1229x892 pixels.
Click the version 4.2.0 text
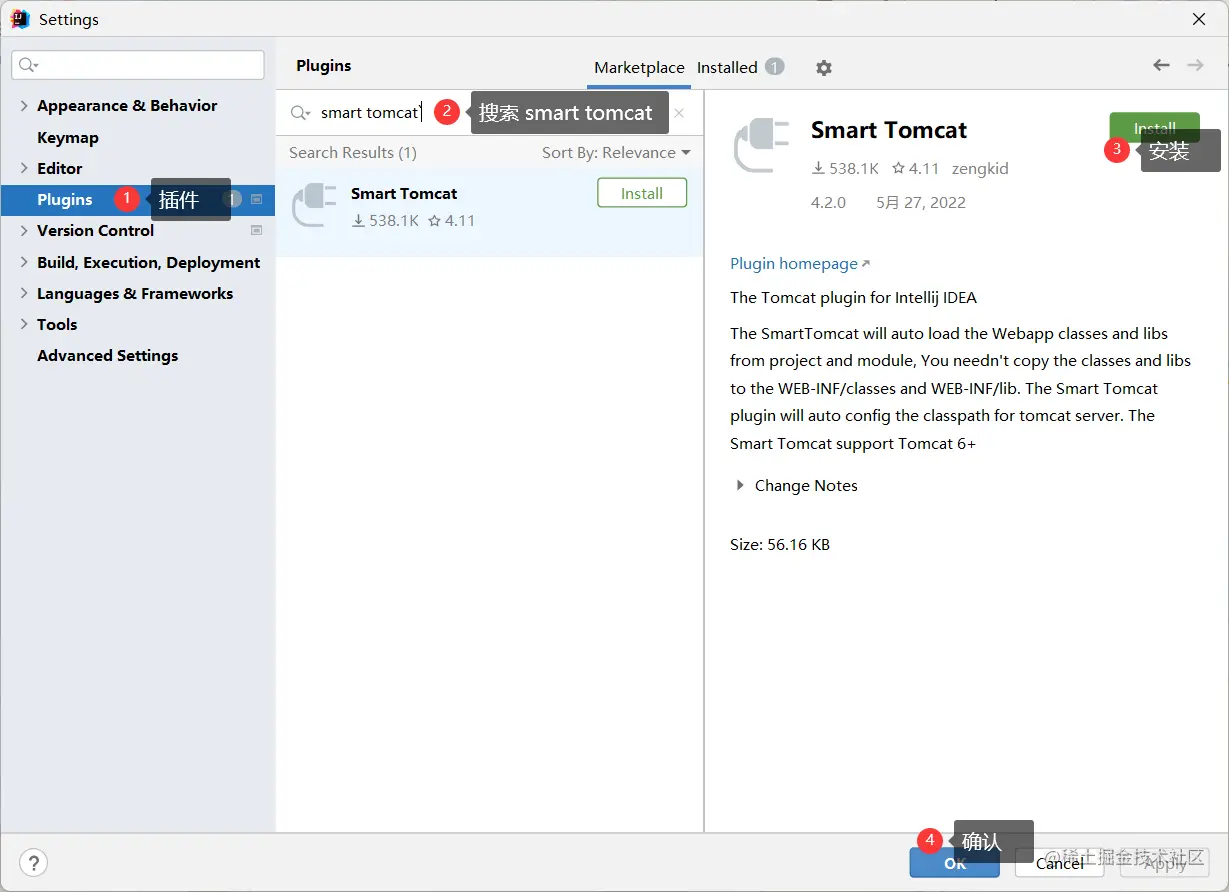coord(828,203)
